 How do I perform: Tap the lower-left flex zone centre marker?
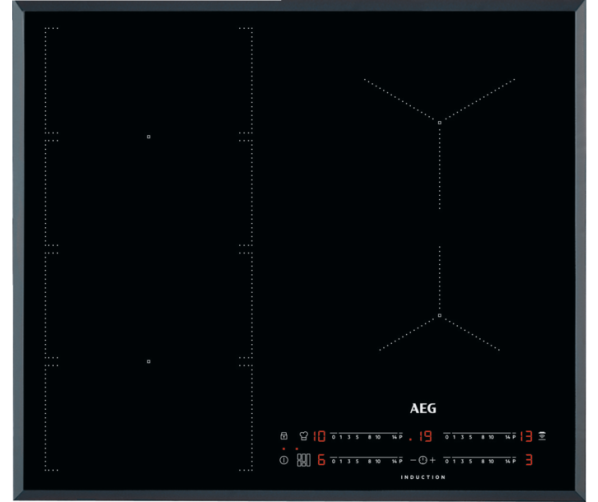click(149, 361)
